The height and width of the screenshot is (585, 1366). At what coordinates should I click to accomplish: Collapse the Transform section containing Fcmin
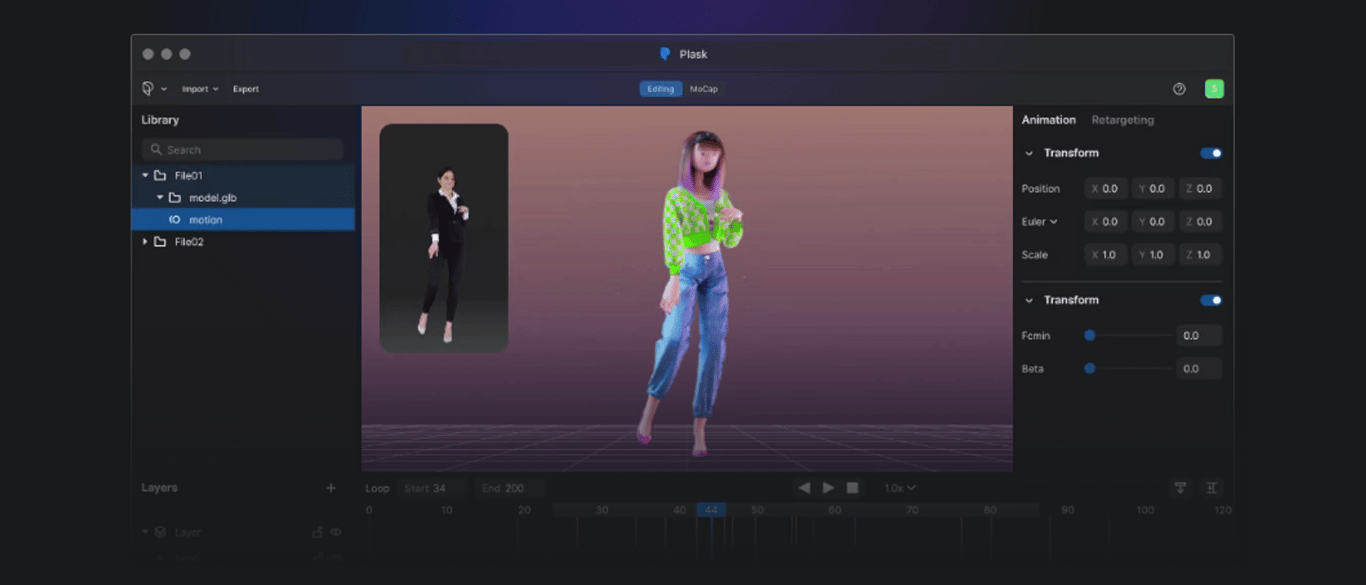point(1029,300)
